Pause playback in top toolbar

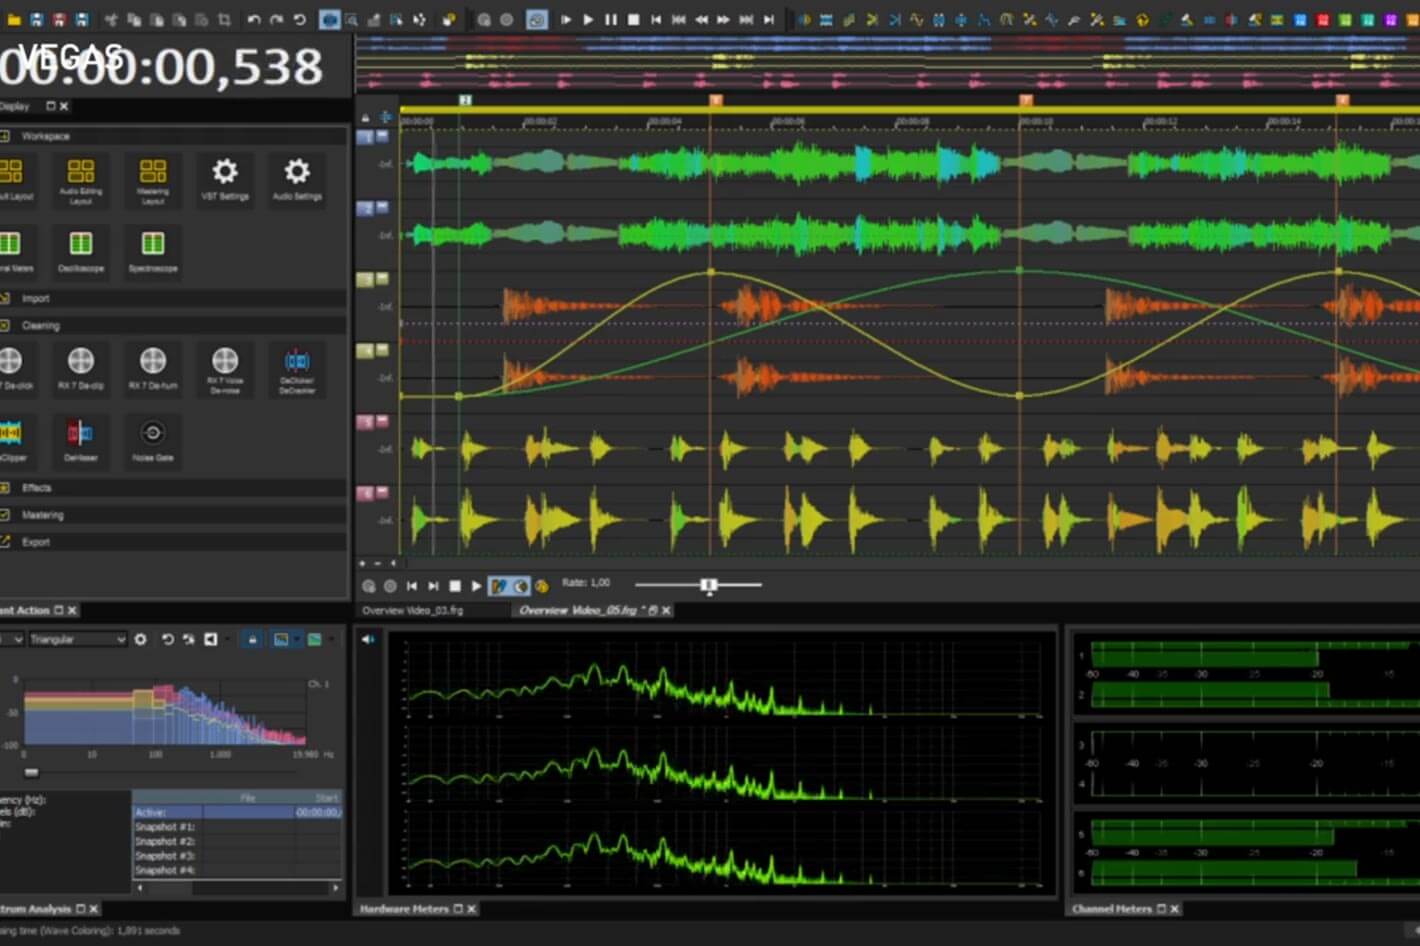611,19
